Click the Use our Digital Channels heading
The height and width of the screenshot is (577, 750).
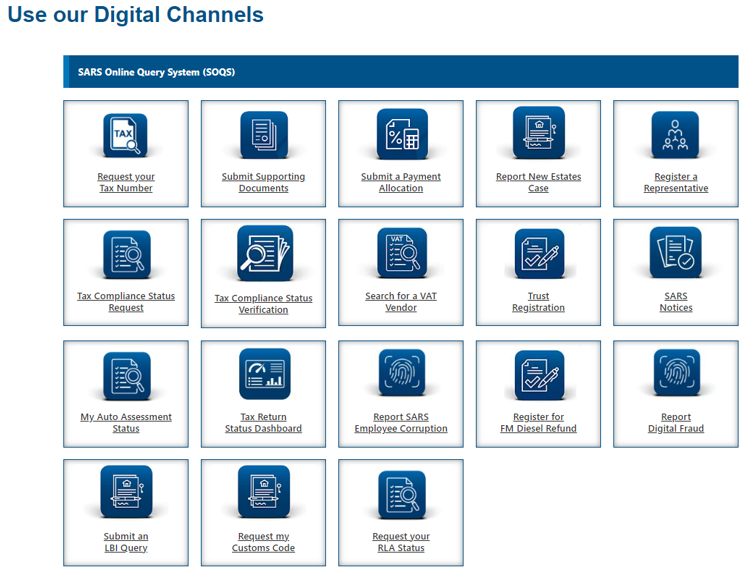pyautogui.click(x=135, y=14)
